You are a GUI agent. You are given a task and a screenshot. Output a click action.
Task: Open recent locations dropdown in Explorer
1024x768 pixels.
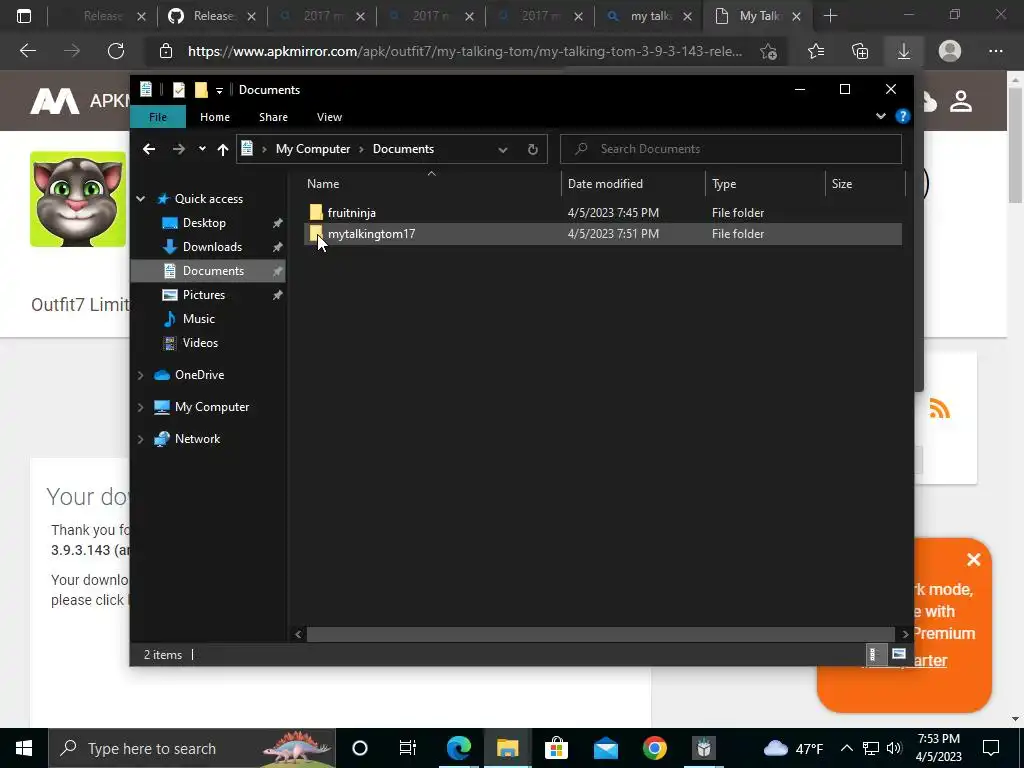point(202,149)
